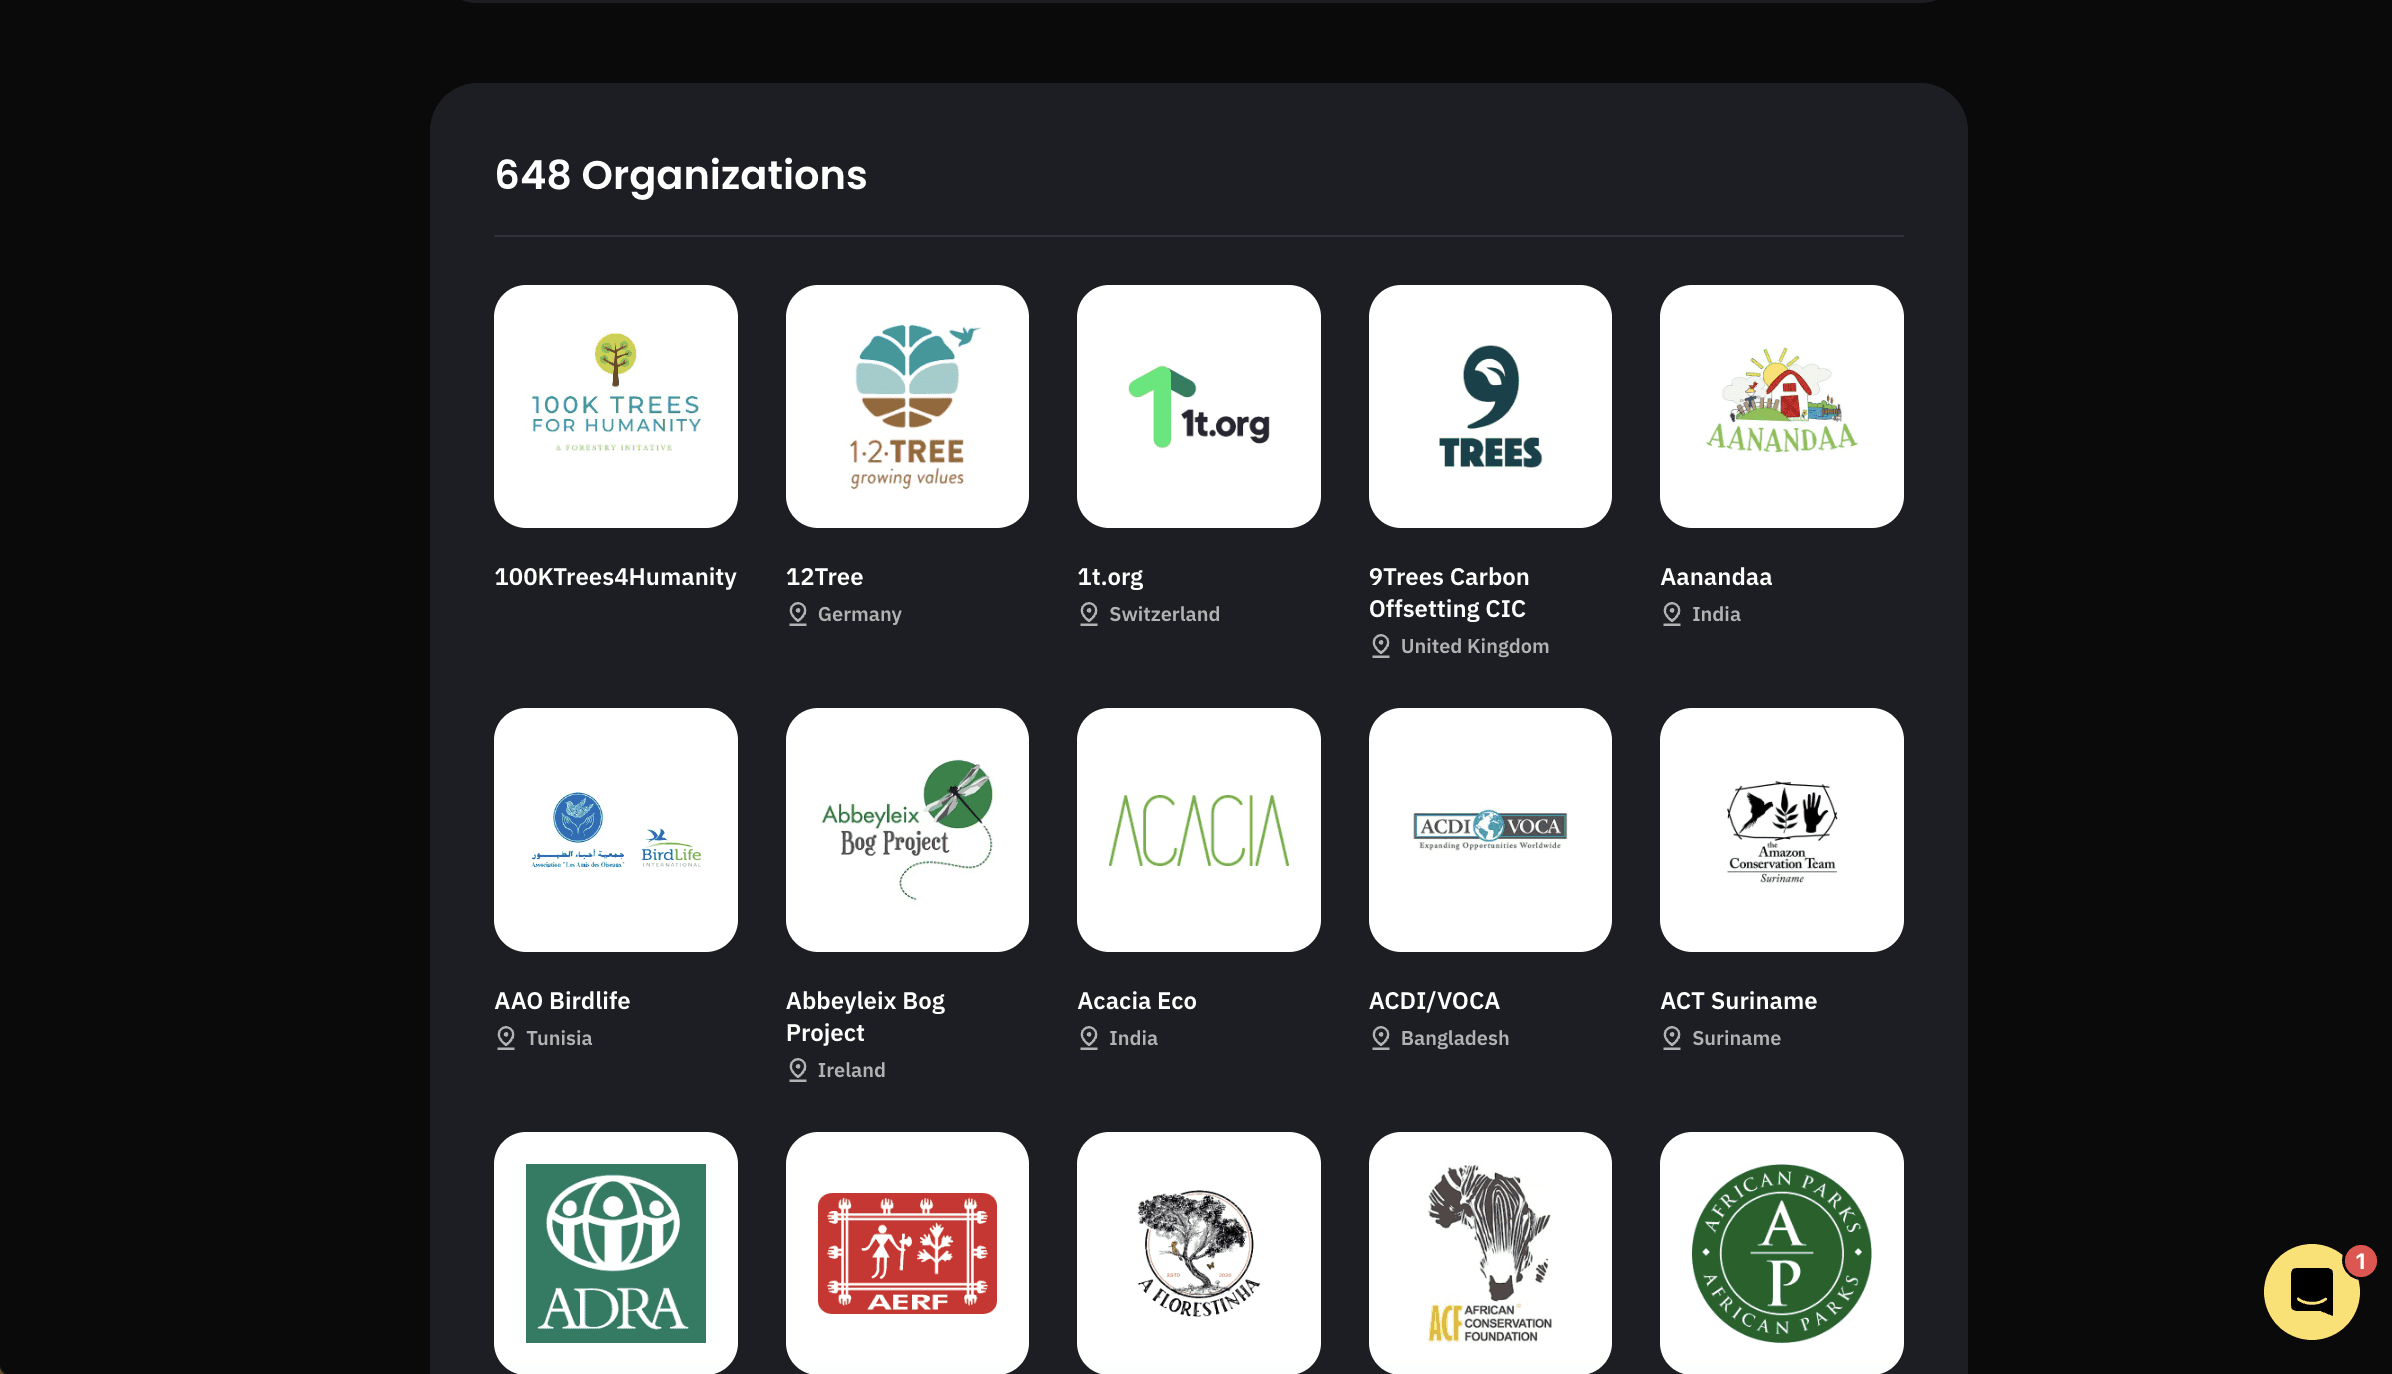Viewport: 2392px width, 1374px height.
Task: Click the location pin beside Switzerland
Action: [x=1089, y=614]
